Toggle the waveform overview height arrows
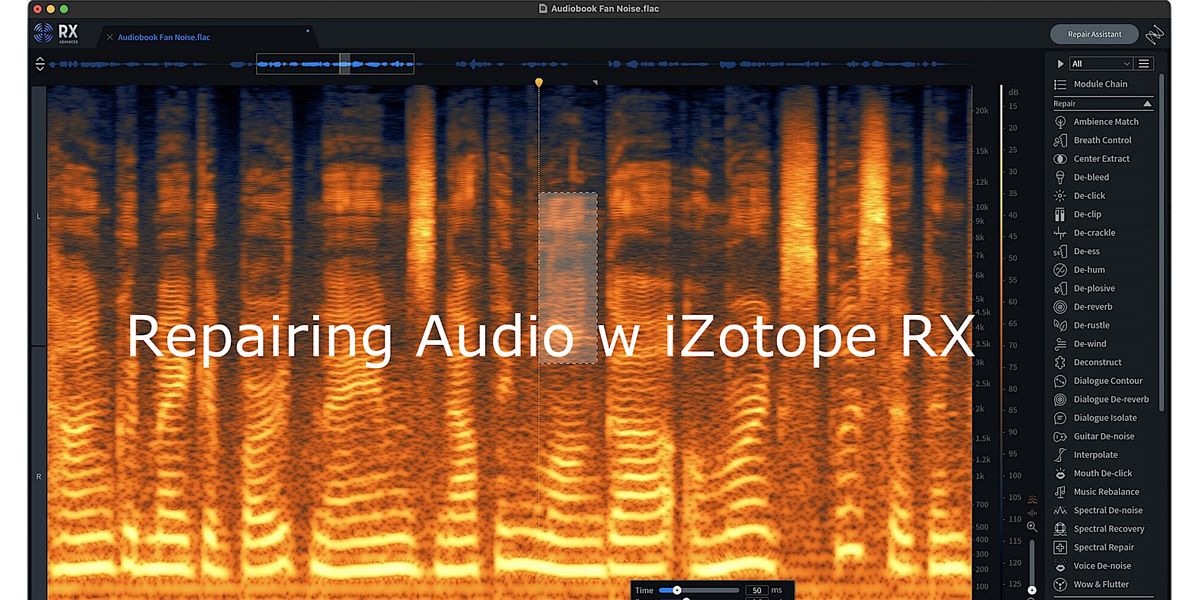The width and height of the screenshot is (1200, 600). (x=40, y=64)
